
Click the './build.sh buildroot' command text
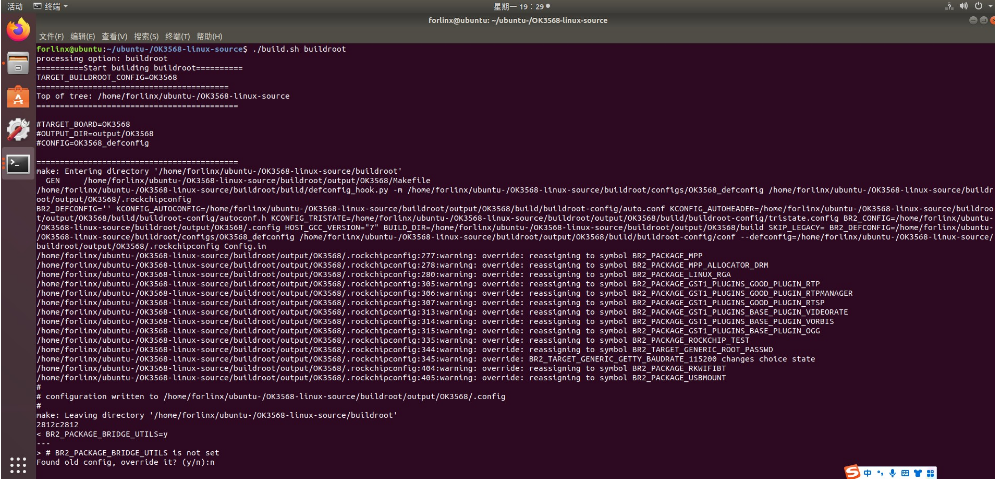299,49
